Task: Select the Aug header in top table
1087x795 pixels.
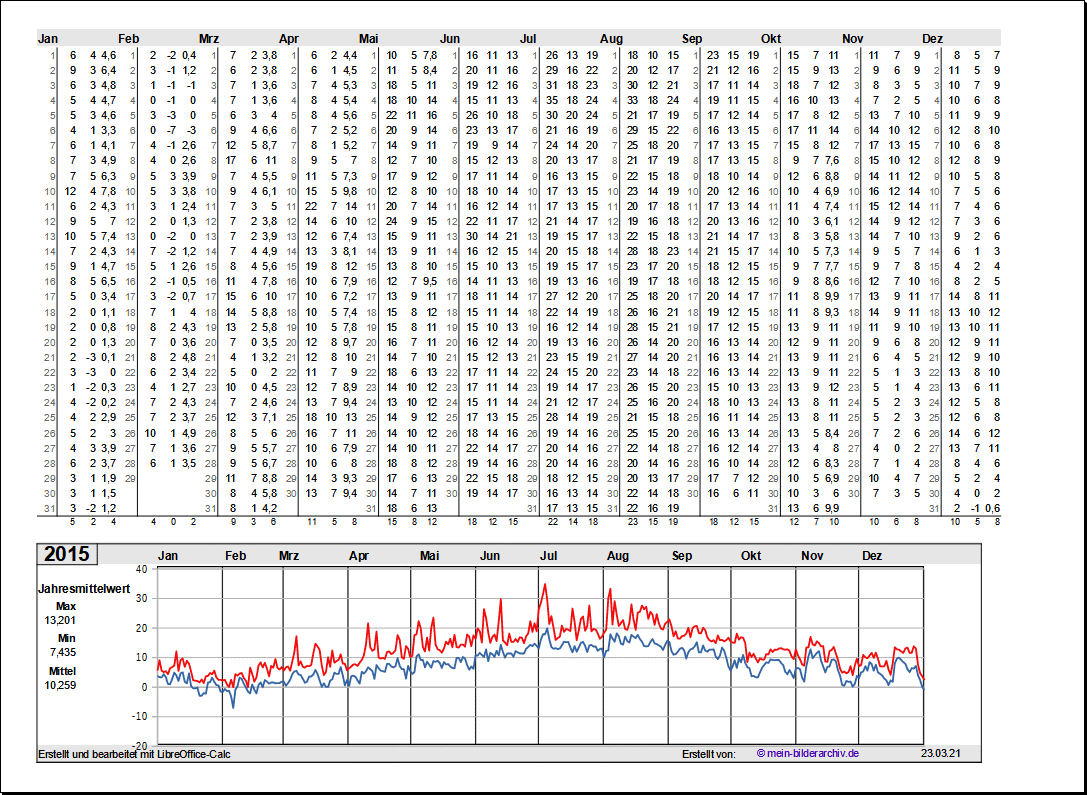Action: (x=611, y=38)
